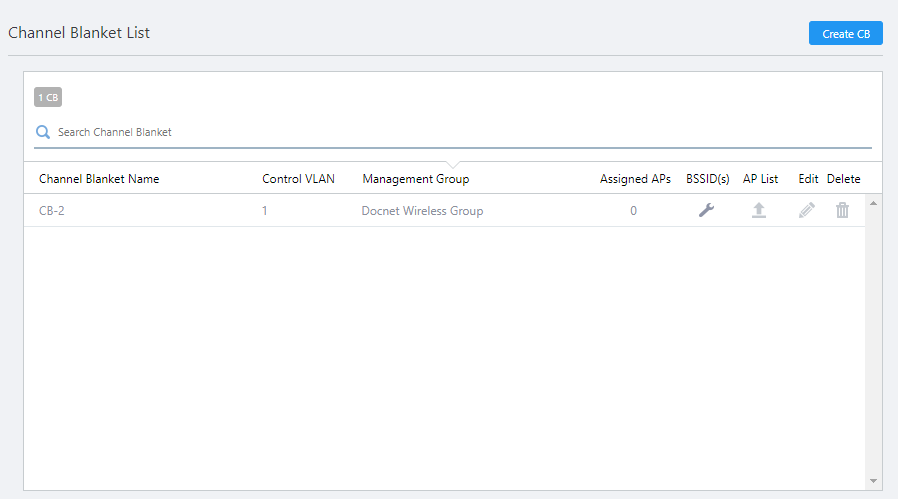898x499 pixels.
Task: Click the scrollbar up arrow
Action: click(x=873, y=203)
